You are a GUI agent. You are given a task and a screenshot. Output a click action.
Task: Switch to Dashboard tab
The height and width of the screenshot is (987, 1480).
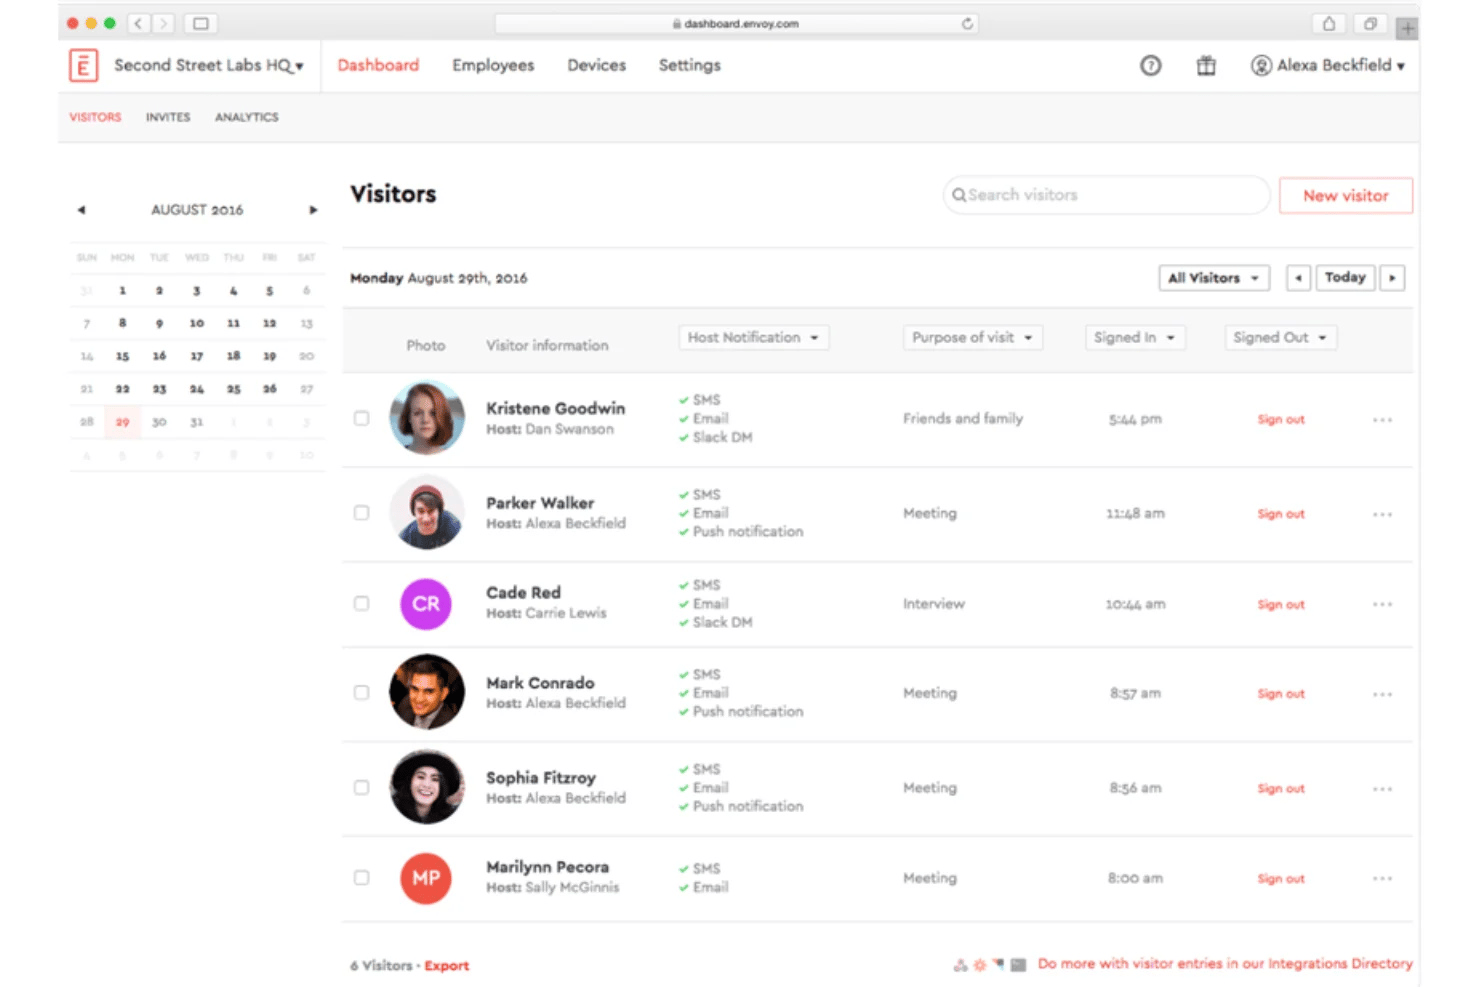(378, 66)
